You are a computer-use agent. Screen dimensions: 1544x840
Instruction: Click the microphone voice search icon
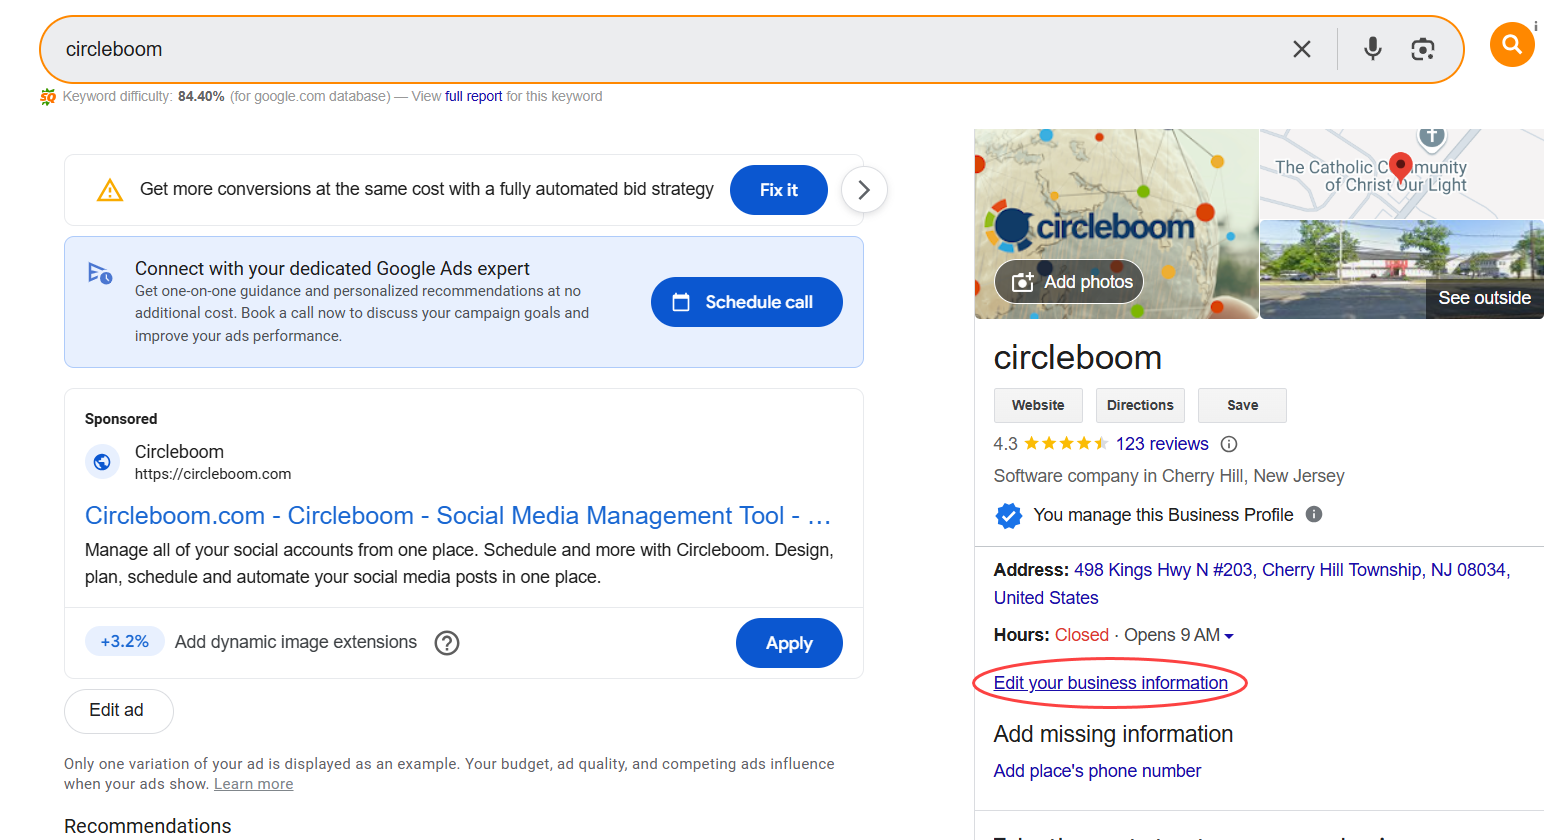click(1371, 47)
